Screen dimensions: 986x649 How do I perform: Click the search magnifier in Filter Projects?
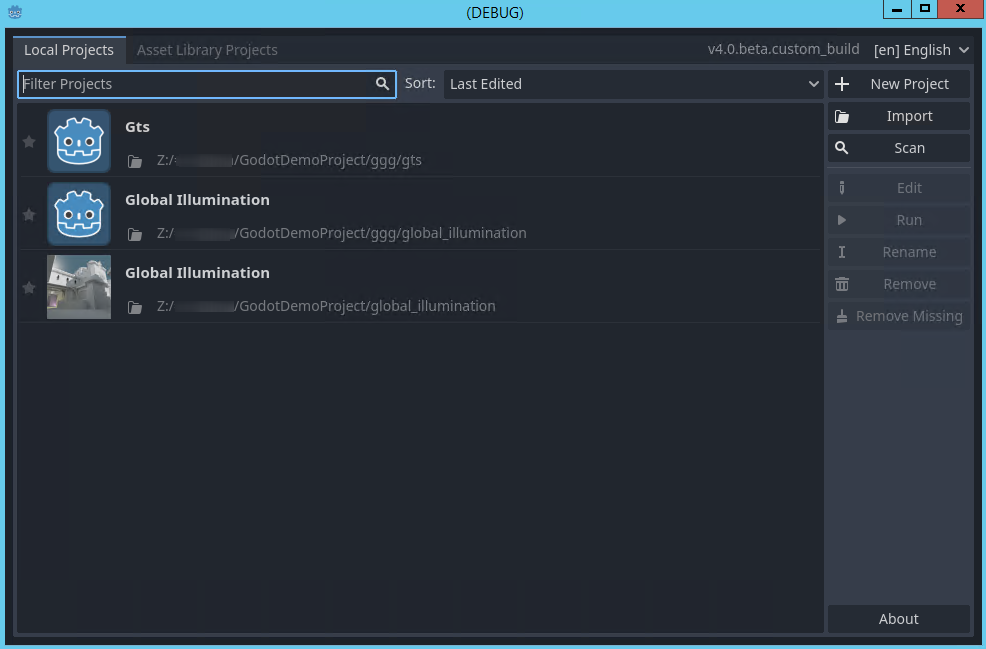(382, 84)
